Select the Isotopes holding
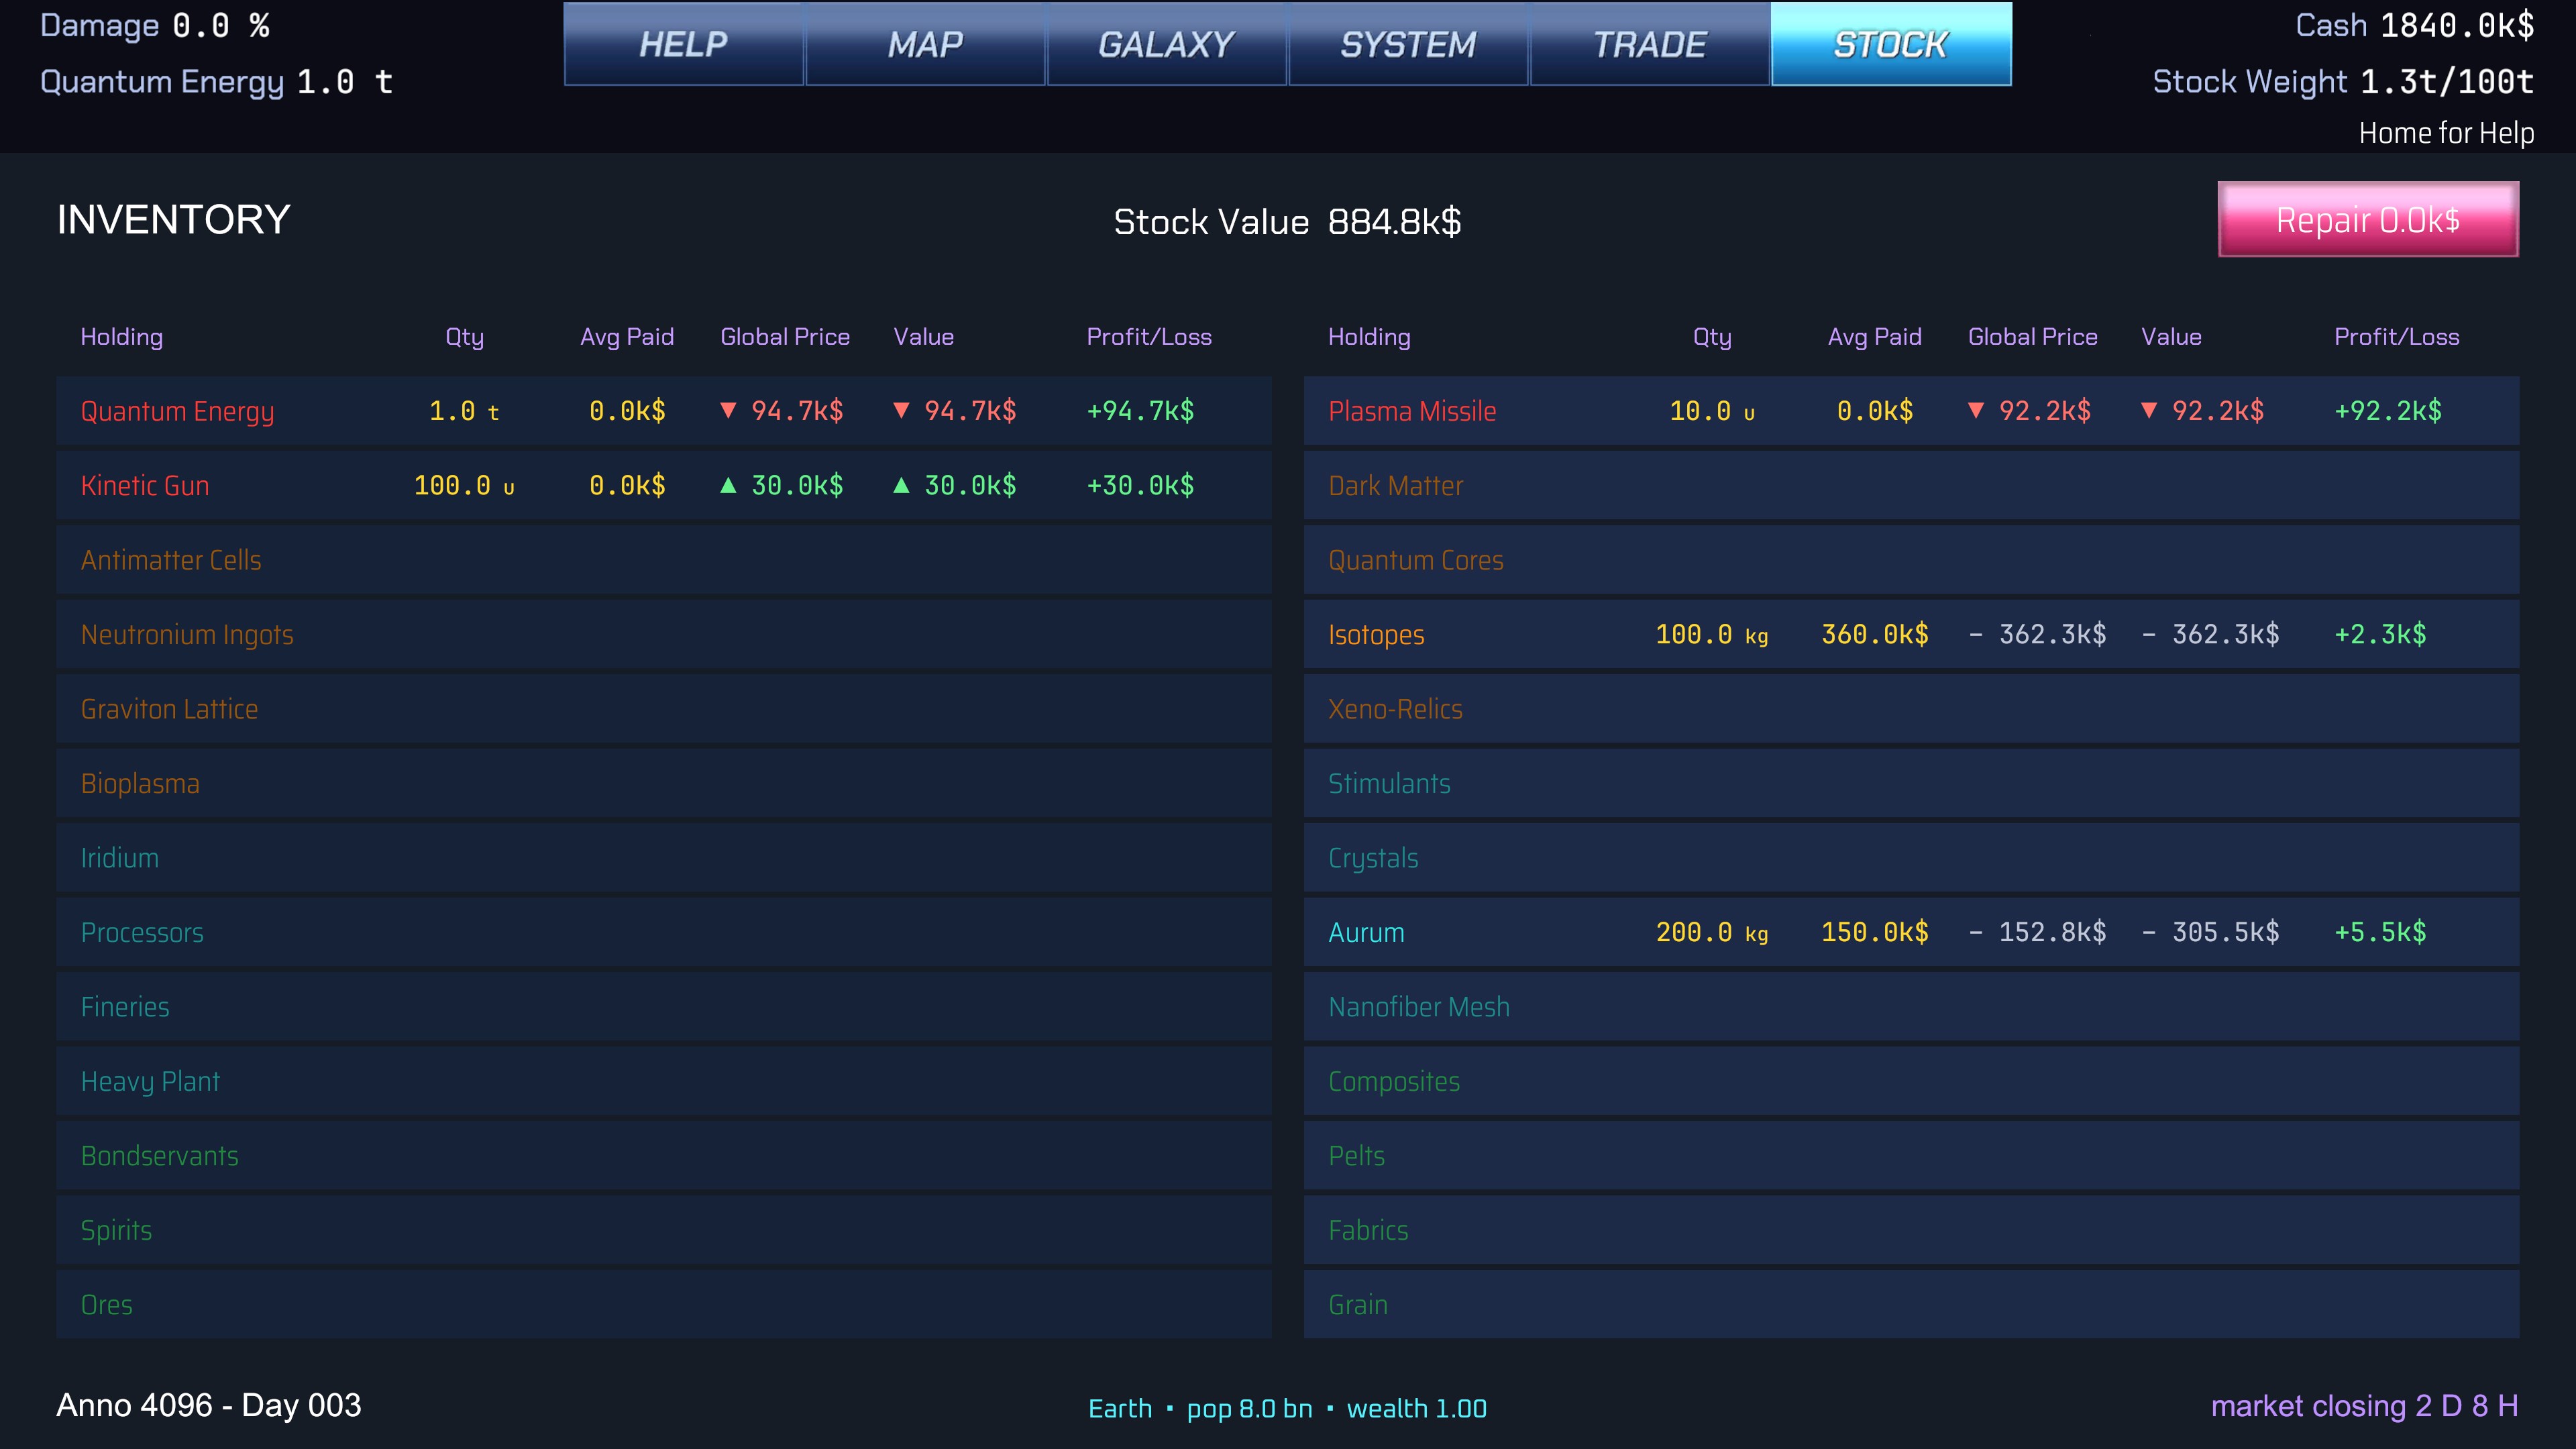Image resolution: width=2576 pixels, height=1449 pixels. pos(1911,634)
